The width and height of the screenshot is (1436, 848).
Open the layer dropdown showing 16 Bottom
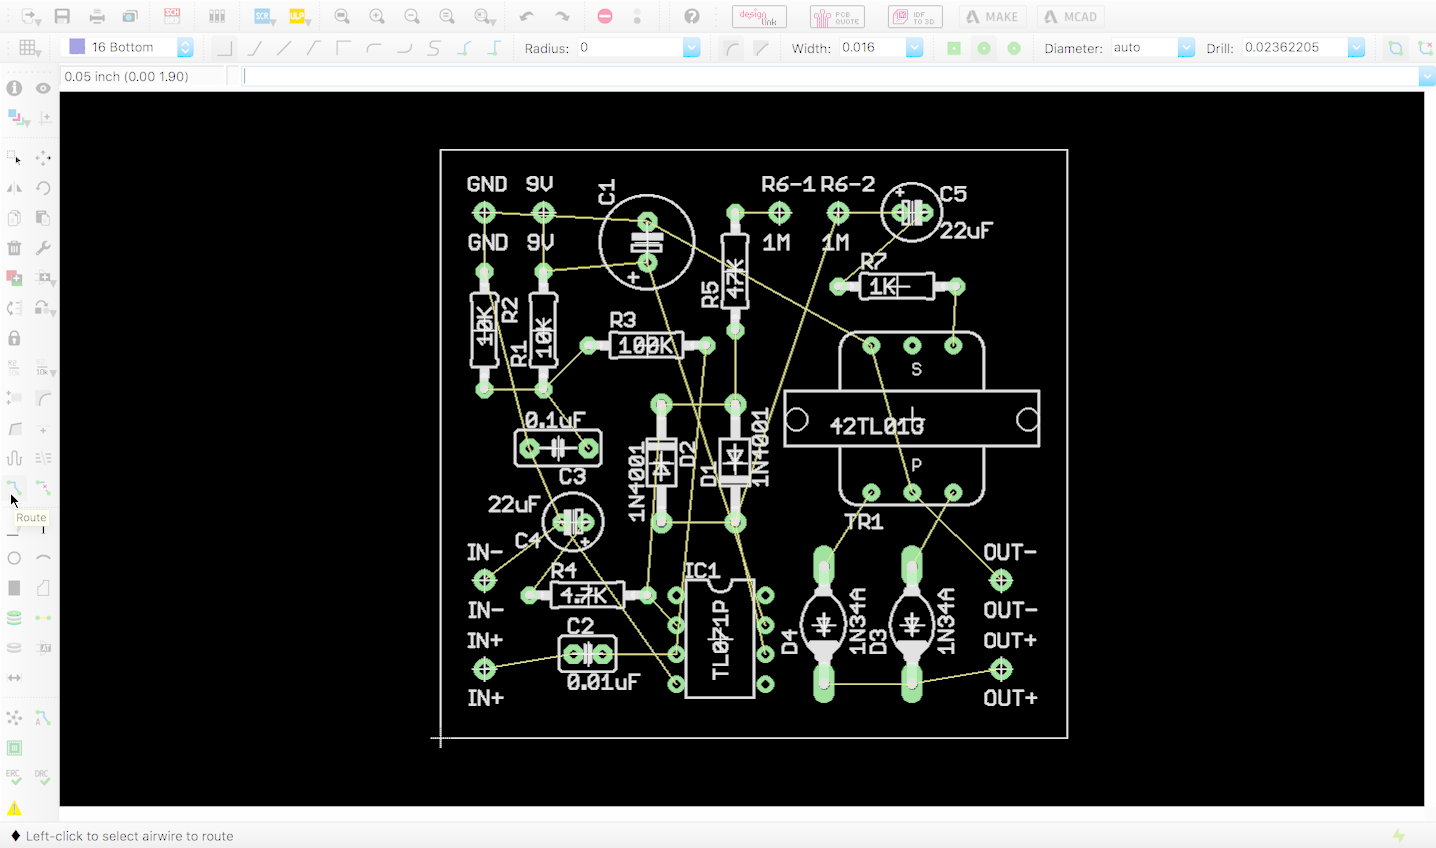point(185,47)
